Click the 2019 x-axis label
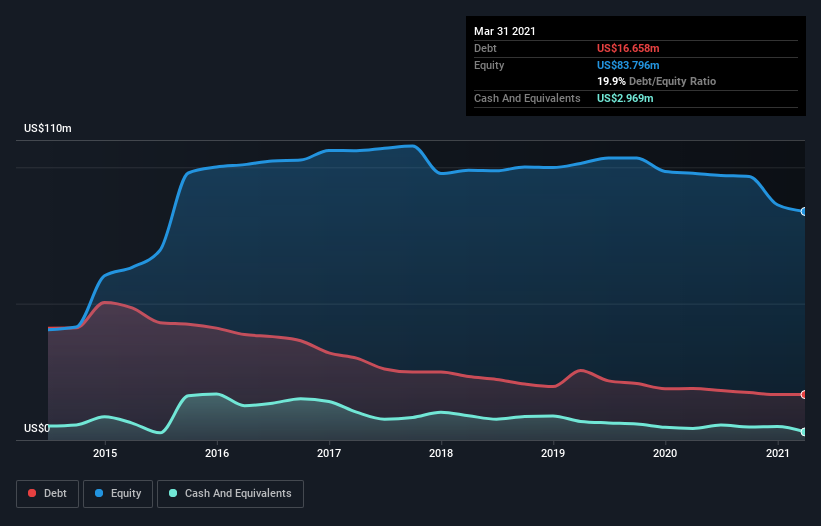The height and width of the screenshot is (526, 821). pyautogui.click(x=553, y=453)
